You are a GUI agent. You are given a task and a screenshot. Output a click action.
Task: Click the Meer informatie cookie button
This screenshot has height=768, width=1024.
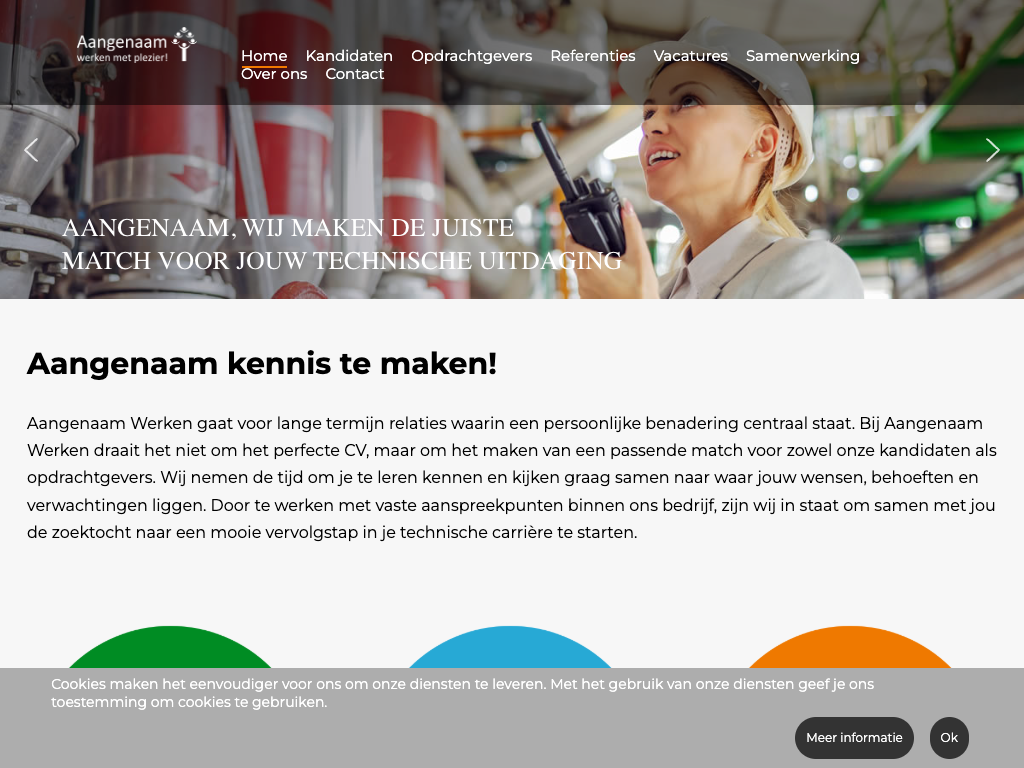[x=854, y=738]
